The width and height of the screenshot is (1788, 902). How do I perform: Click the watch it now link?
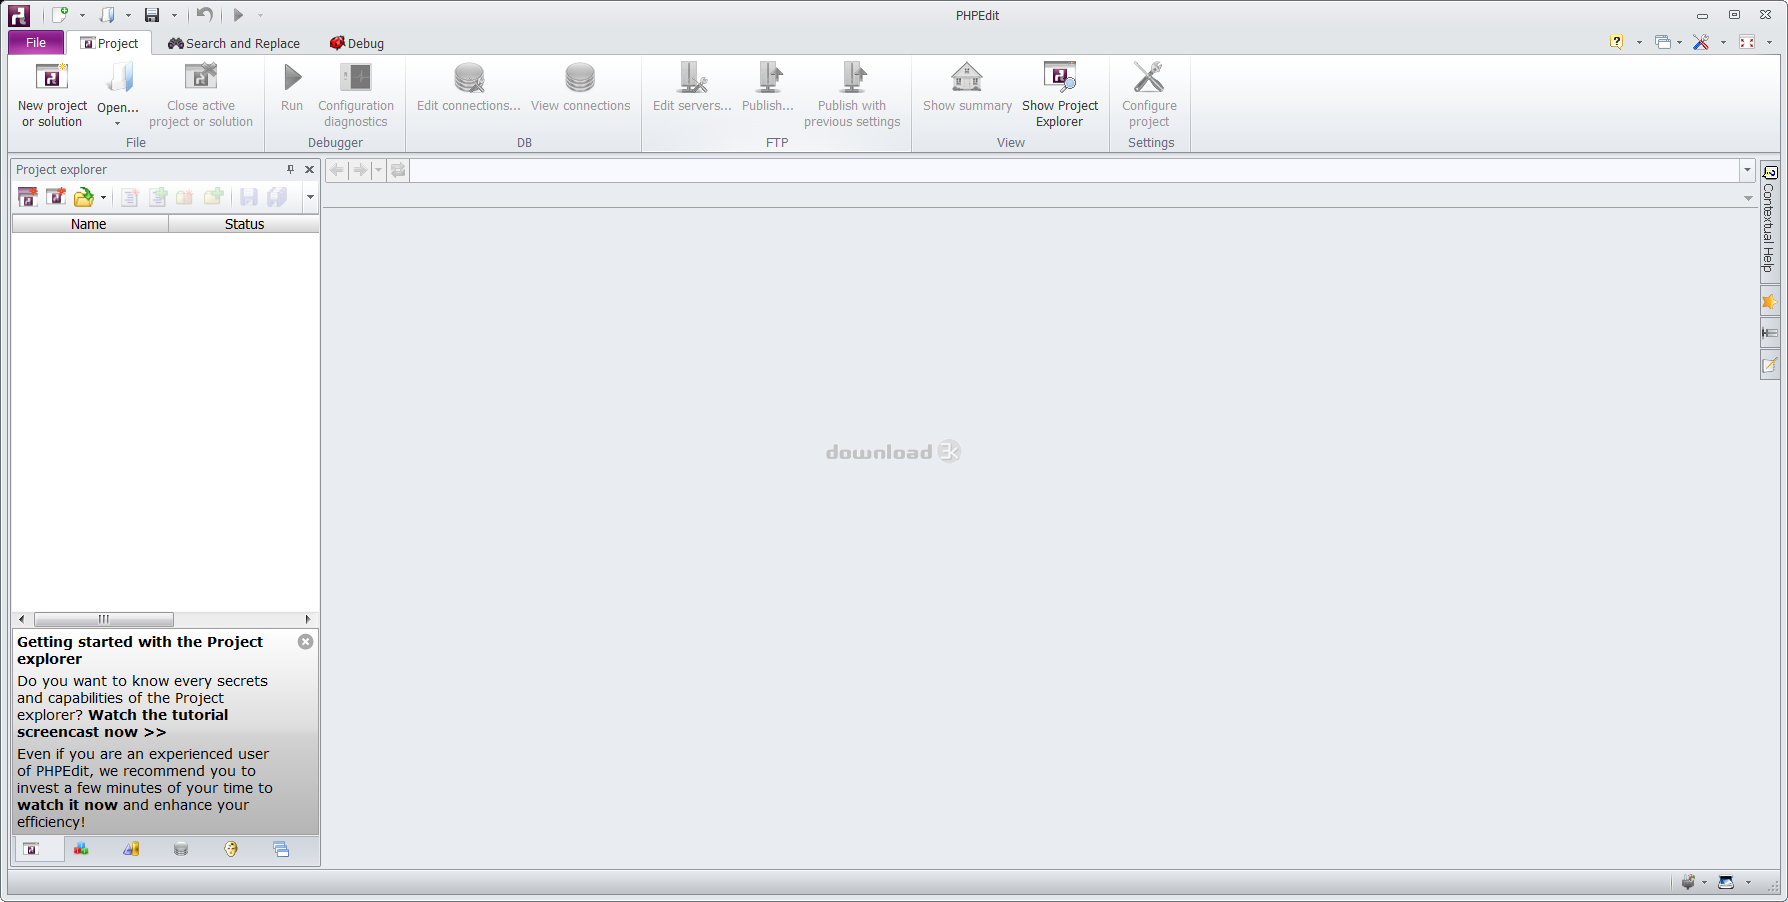67,805
